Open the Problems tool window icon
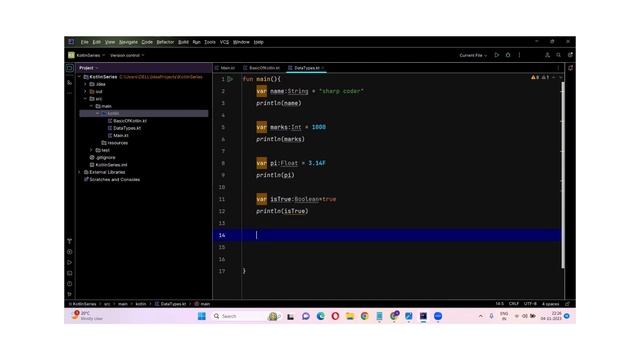Image resolution: width=640 pixels, height=360 pixels. pos(70,284)
